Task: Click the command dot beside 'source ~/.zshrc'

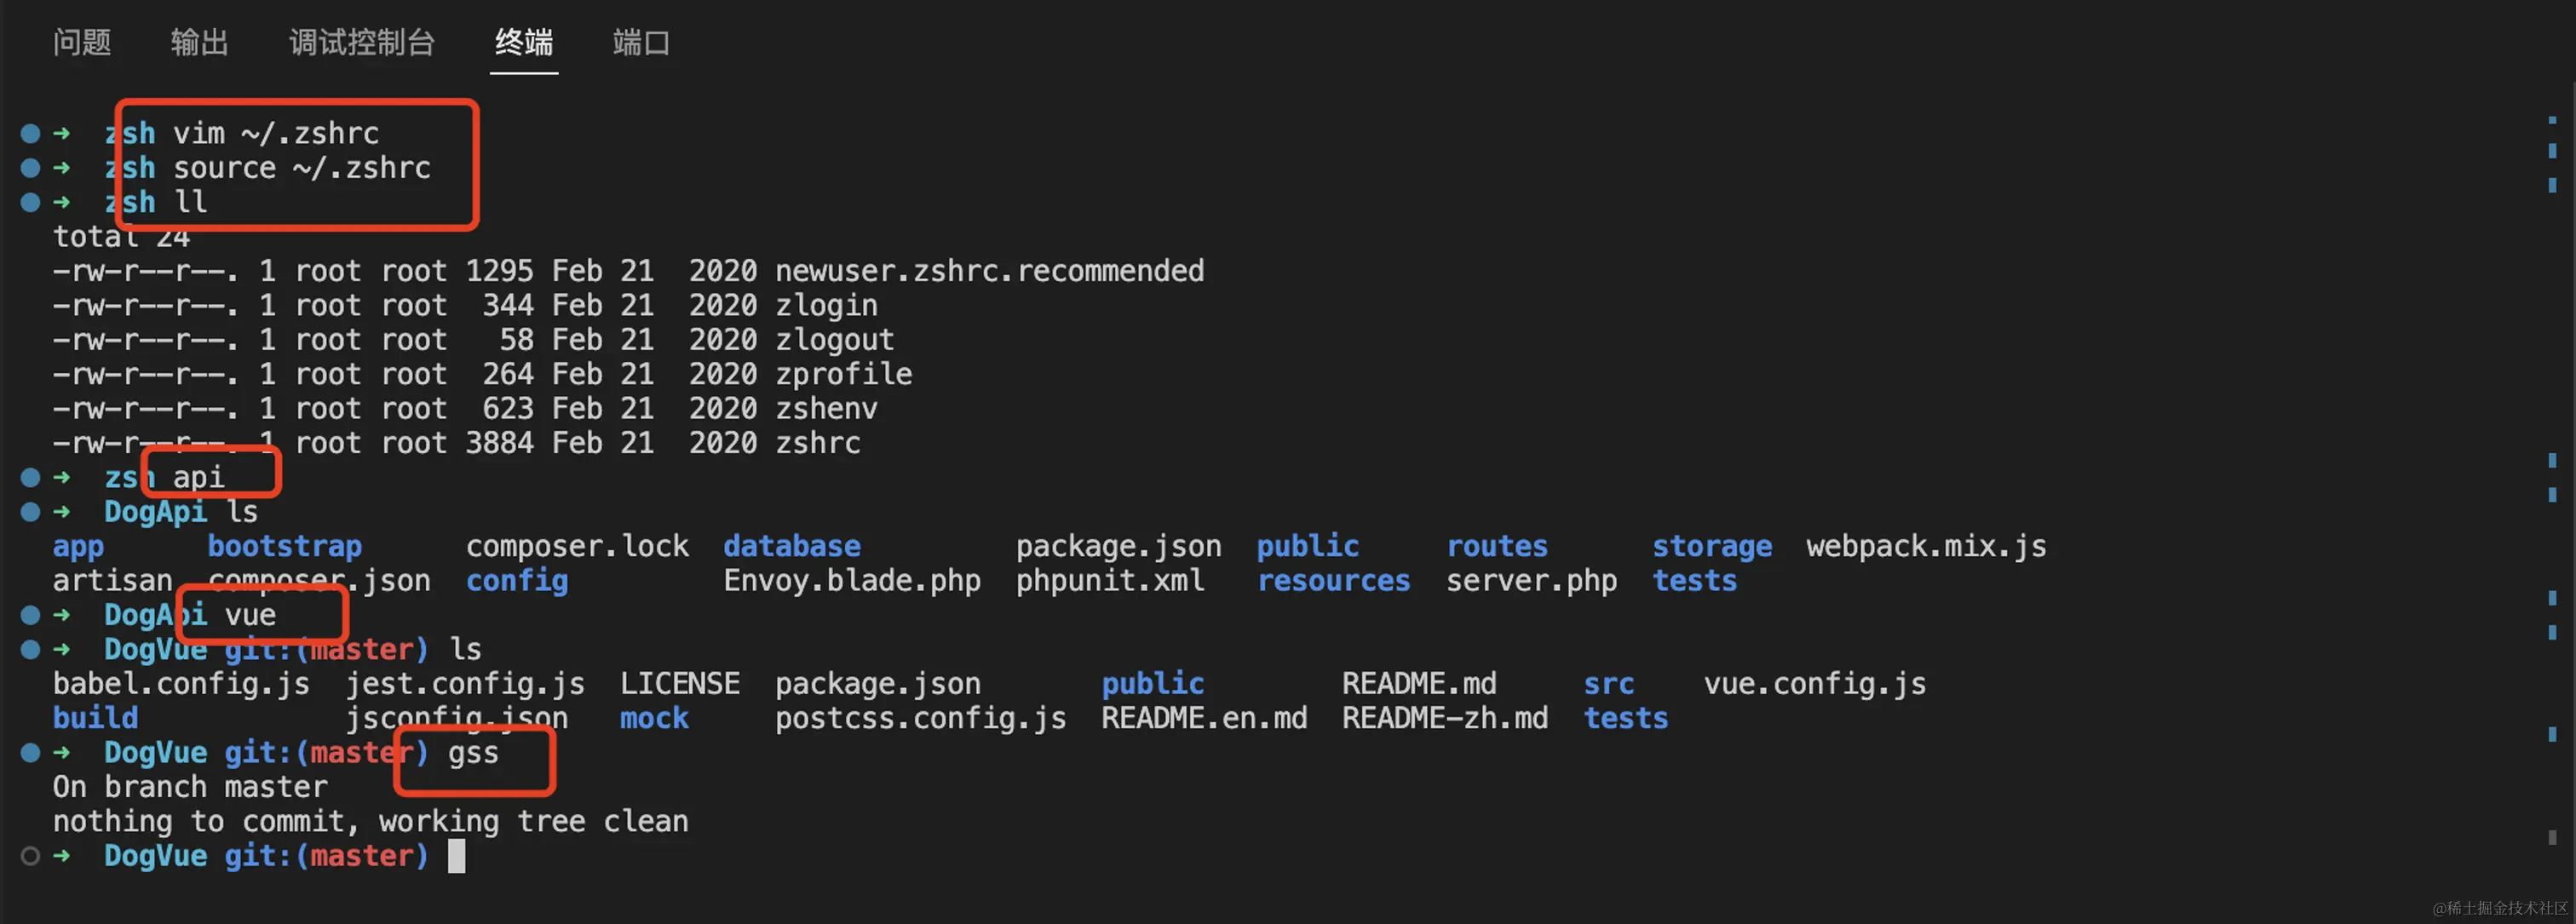Action: coord(30,168)
